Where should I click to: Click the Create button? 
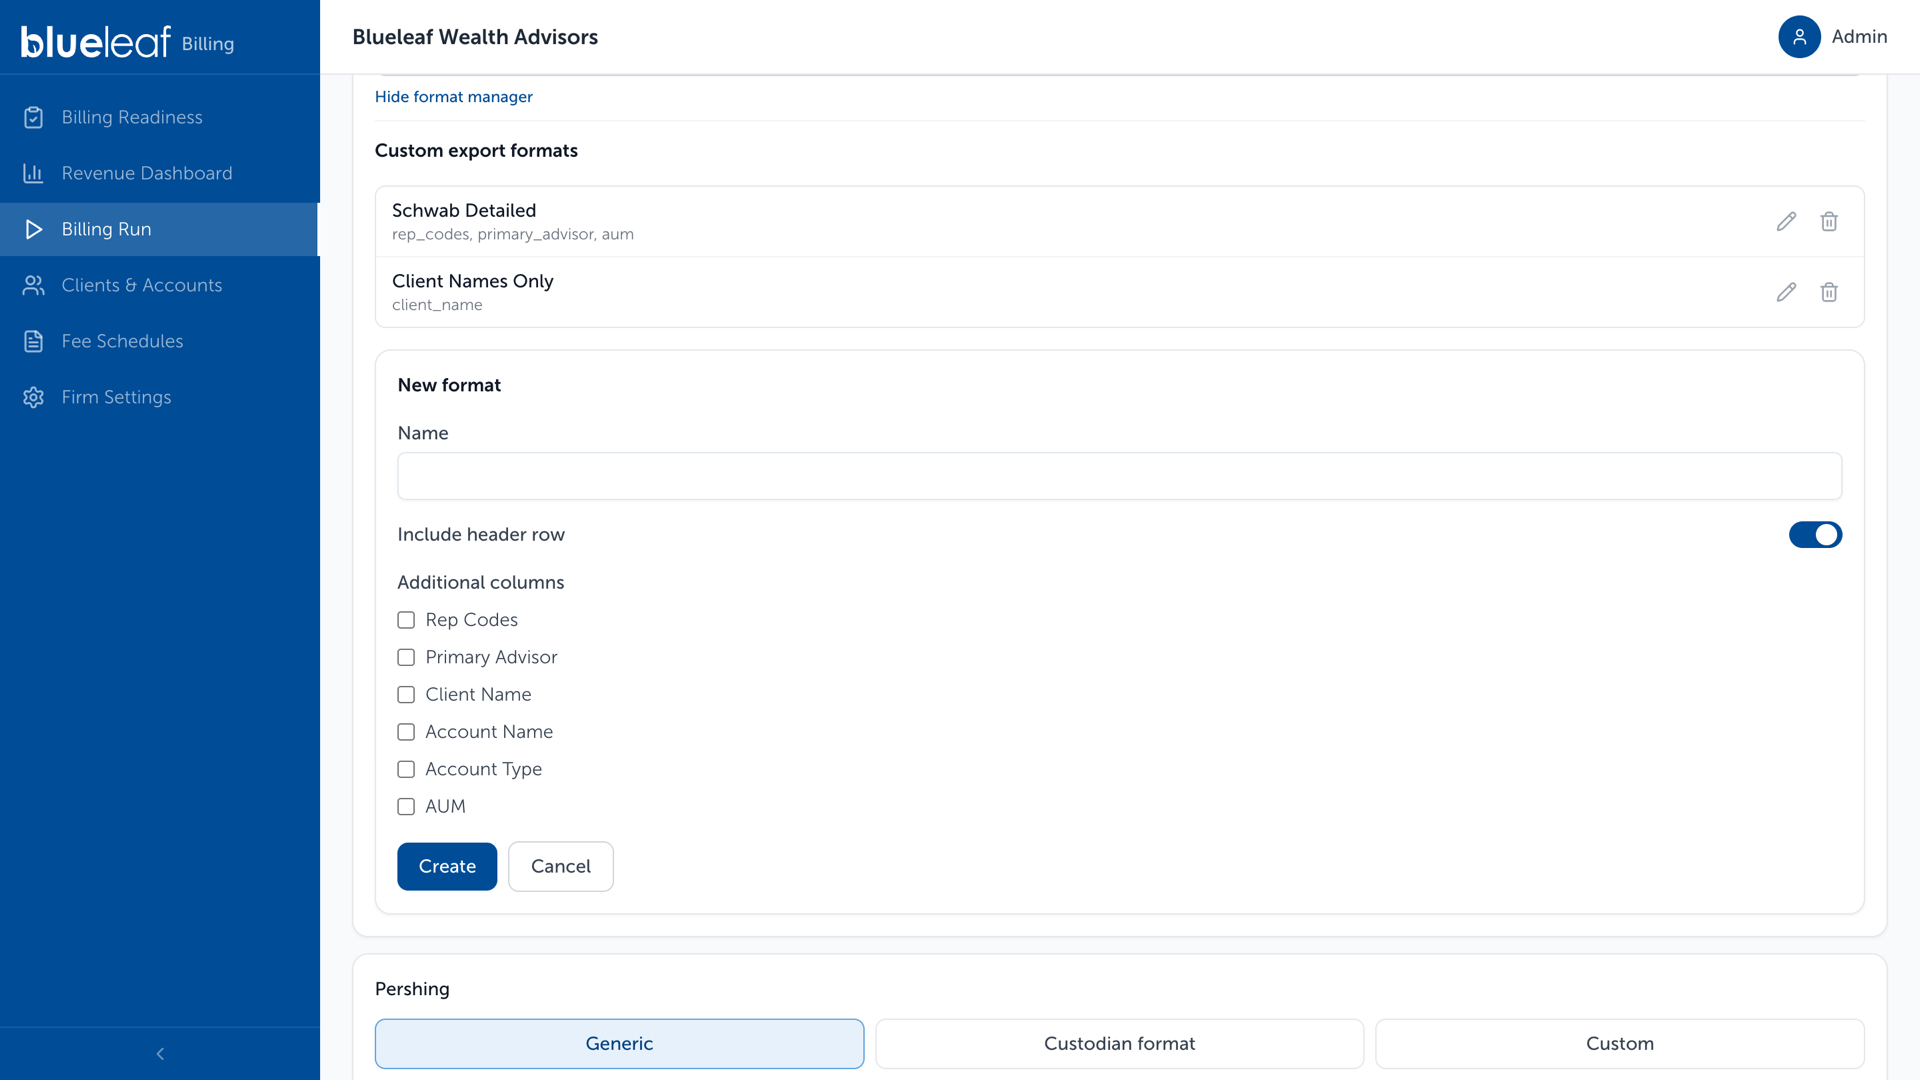point(447,866)
